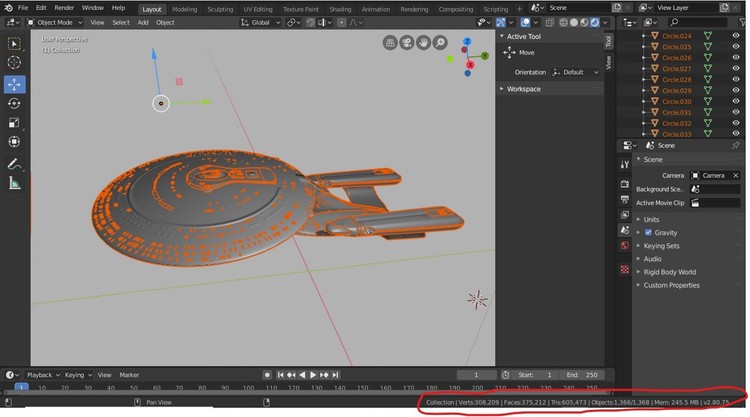Expand the Rigid Body World section
Image resolution: width=750 pixels, height=417 pixels.
click(669, 272)
